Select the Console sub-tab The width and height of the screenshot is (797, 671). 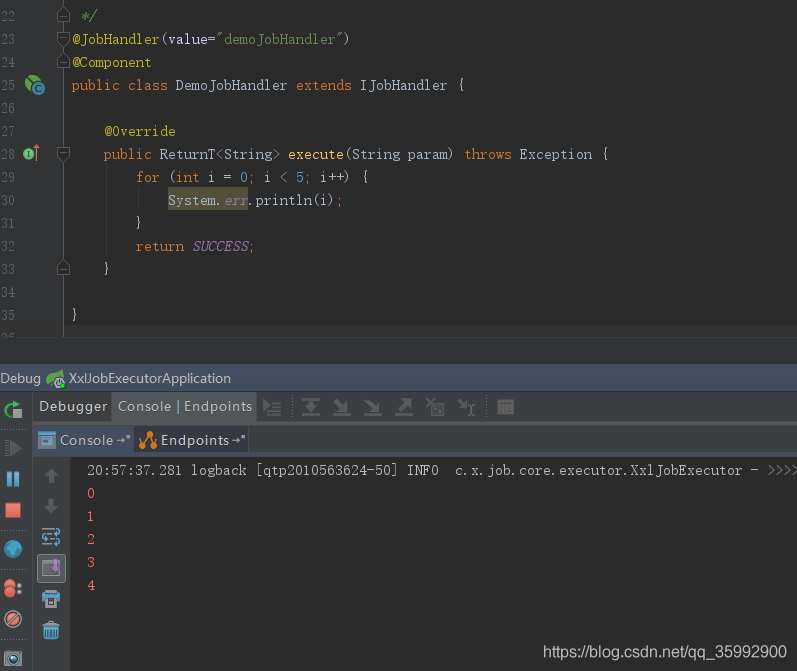[84, 440]
